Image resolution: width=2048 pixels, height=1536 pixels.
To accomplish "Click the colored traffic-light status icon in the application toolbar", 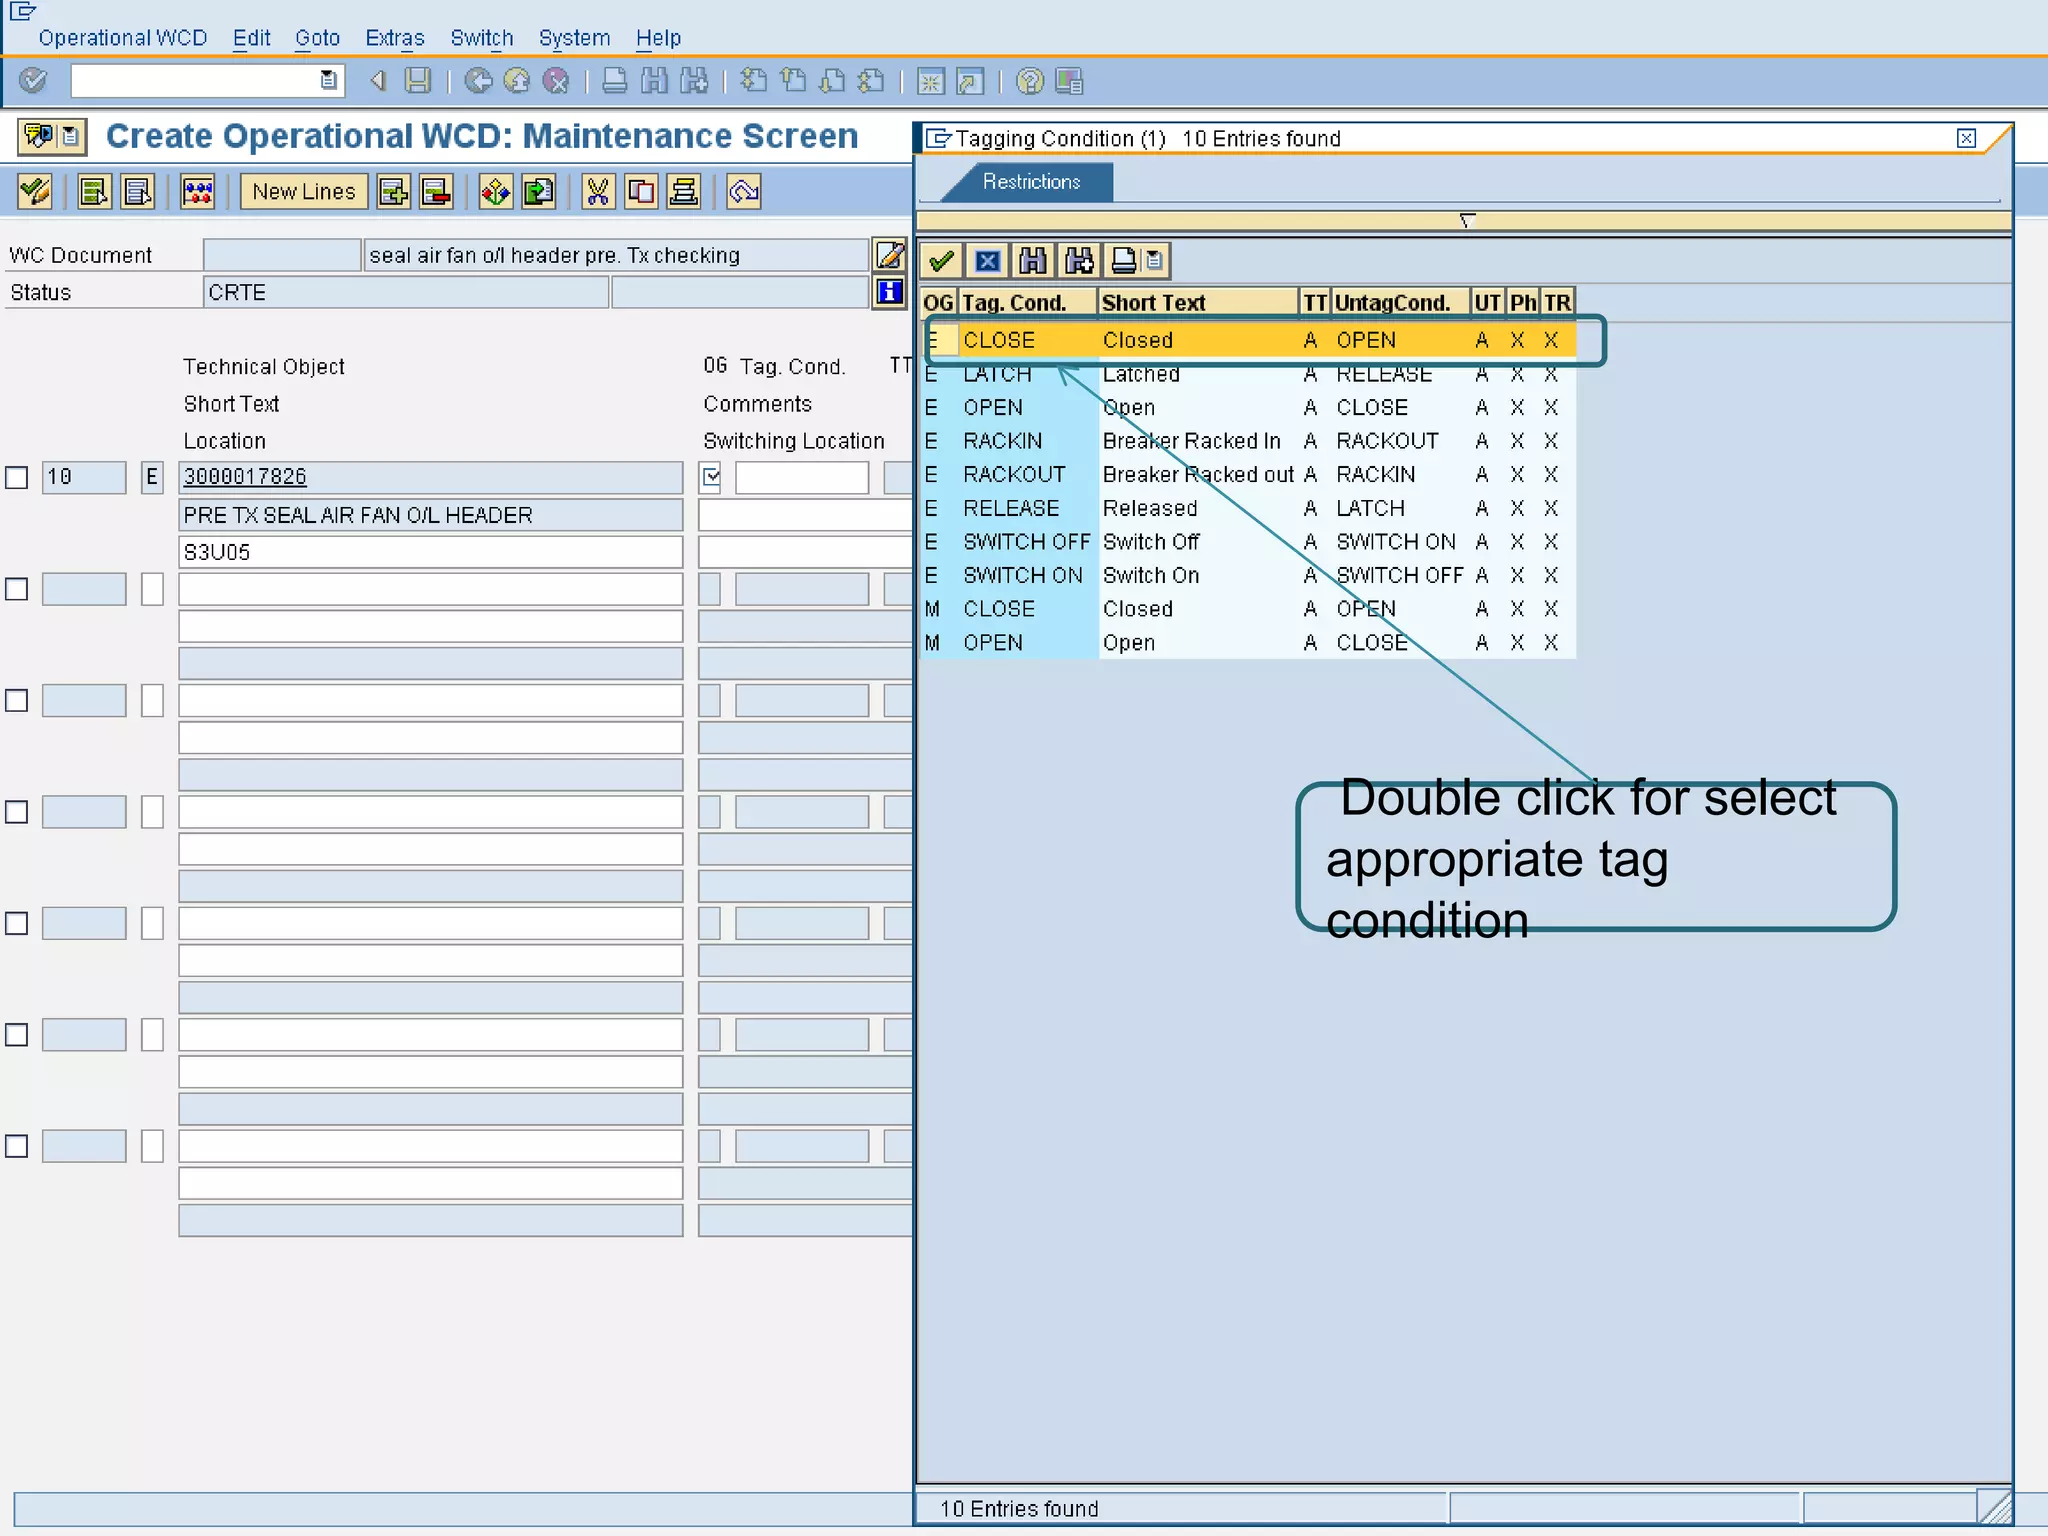I will click(198, 191).
